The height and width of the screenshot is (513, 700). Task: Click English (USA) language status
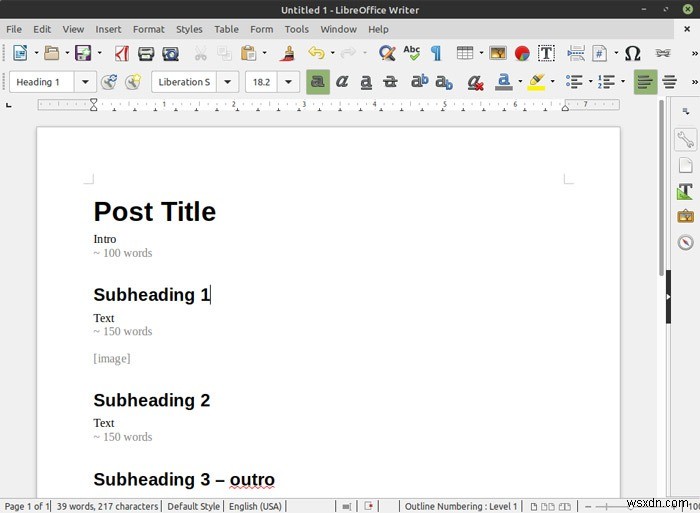point(255,506)
